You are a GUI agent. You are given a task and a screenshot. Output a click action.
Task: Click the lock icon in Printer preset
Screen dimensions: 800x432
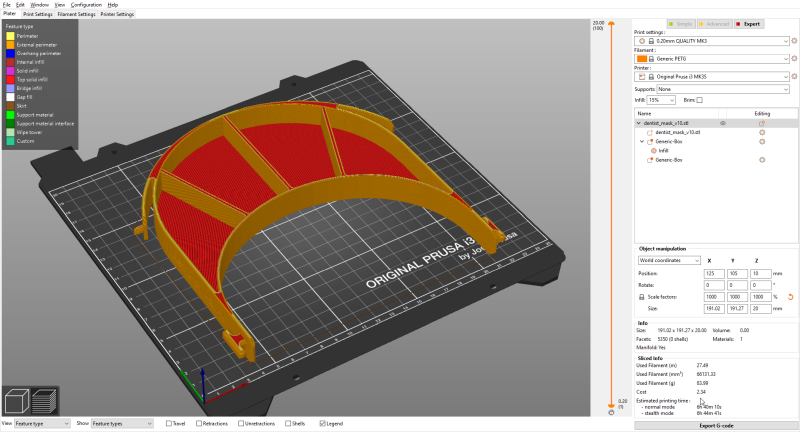point(651,77)
